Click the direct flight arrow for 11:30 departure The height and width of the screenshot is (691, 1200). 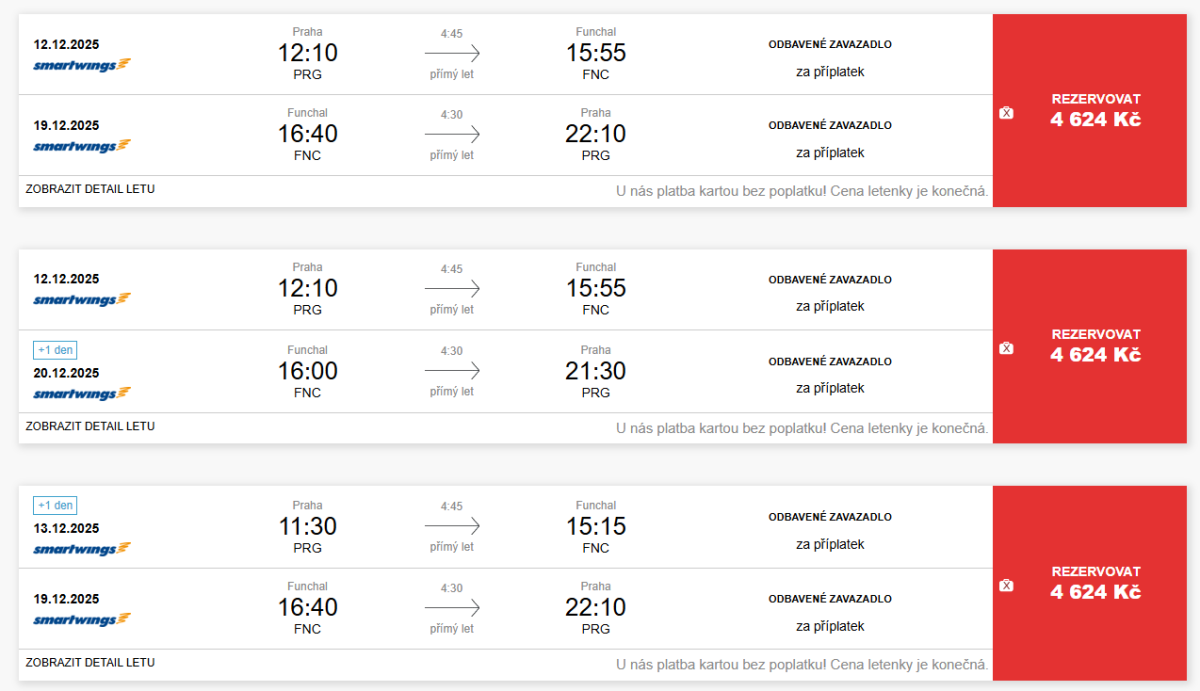(452, 526)
